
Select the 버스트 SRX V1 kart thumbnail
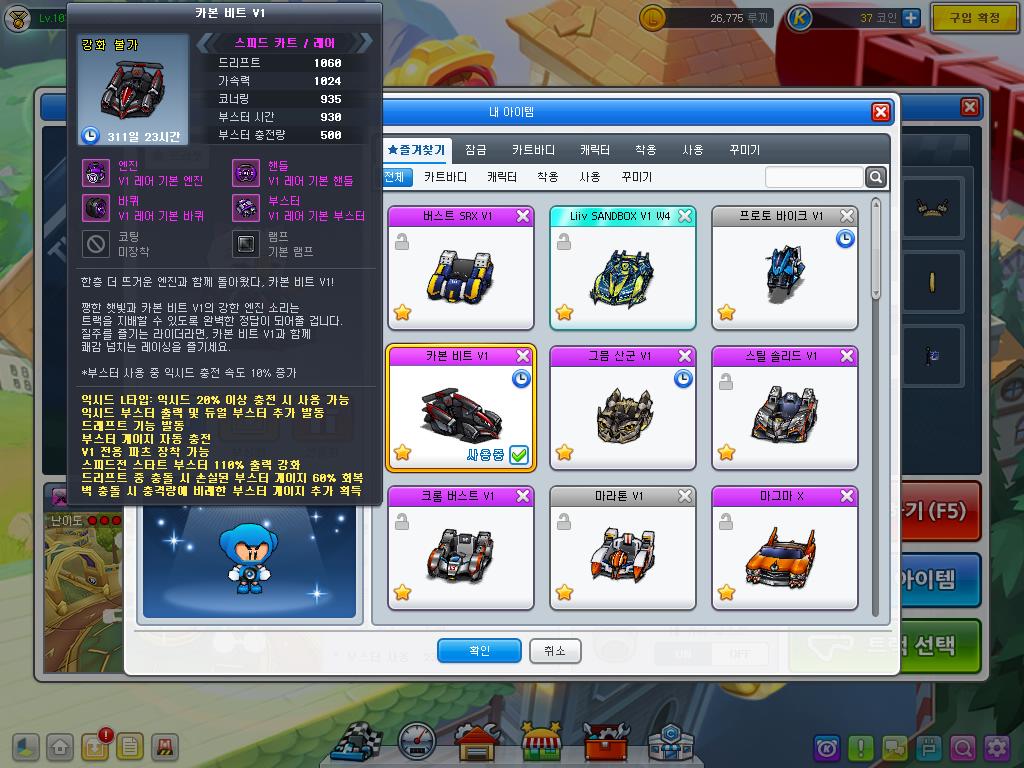pos(461,276)
